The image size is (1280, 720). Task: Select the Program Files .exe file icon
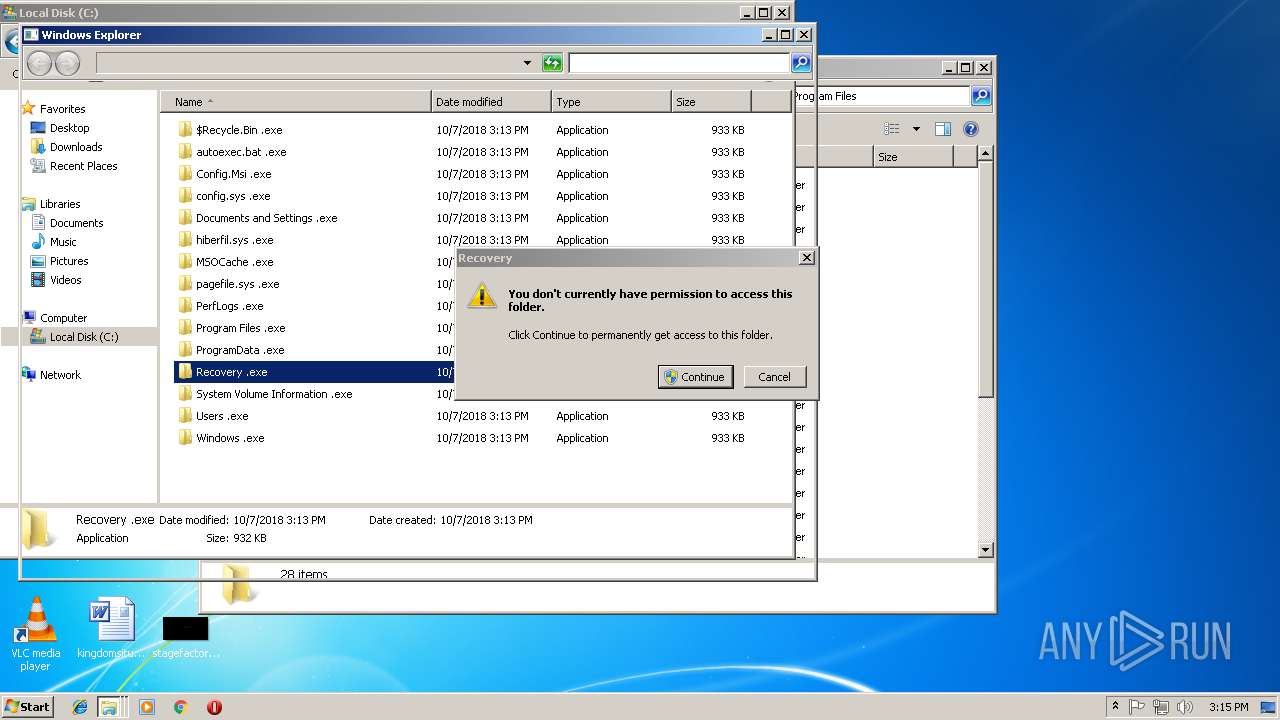point(185,328)
